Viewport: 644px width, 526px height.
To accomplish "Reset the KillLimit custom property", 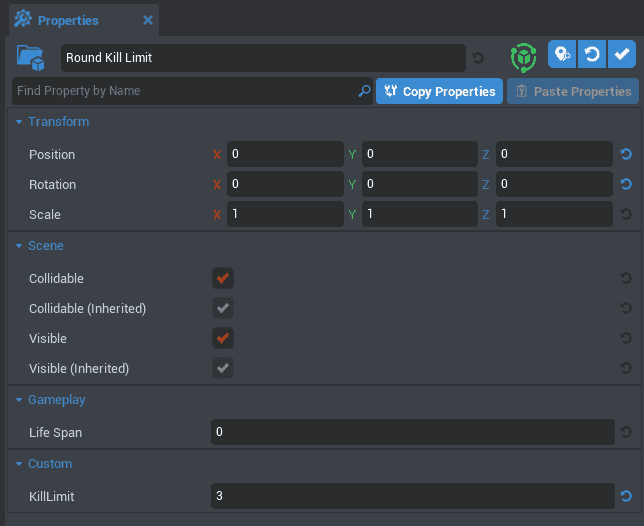I will 626,496.
